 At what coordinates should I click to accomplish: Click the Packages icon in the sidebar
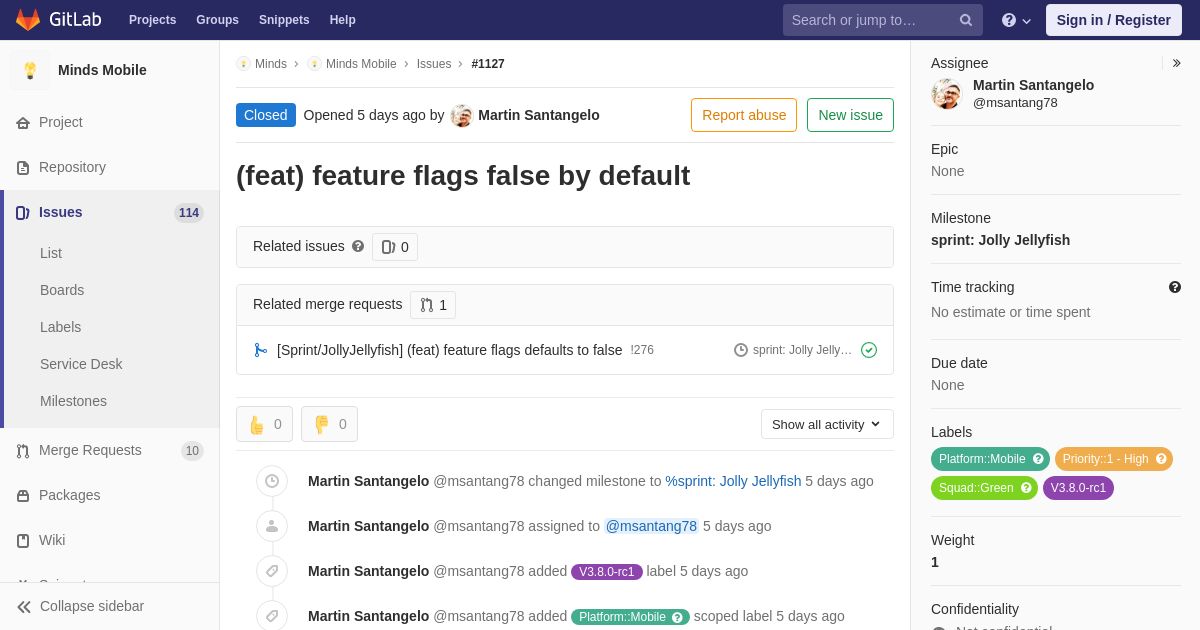(x=23, y=495)
